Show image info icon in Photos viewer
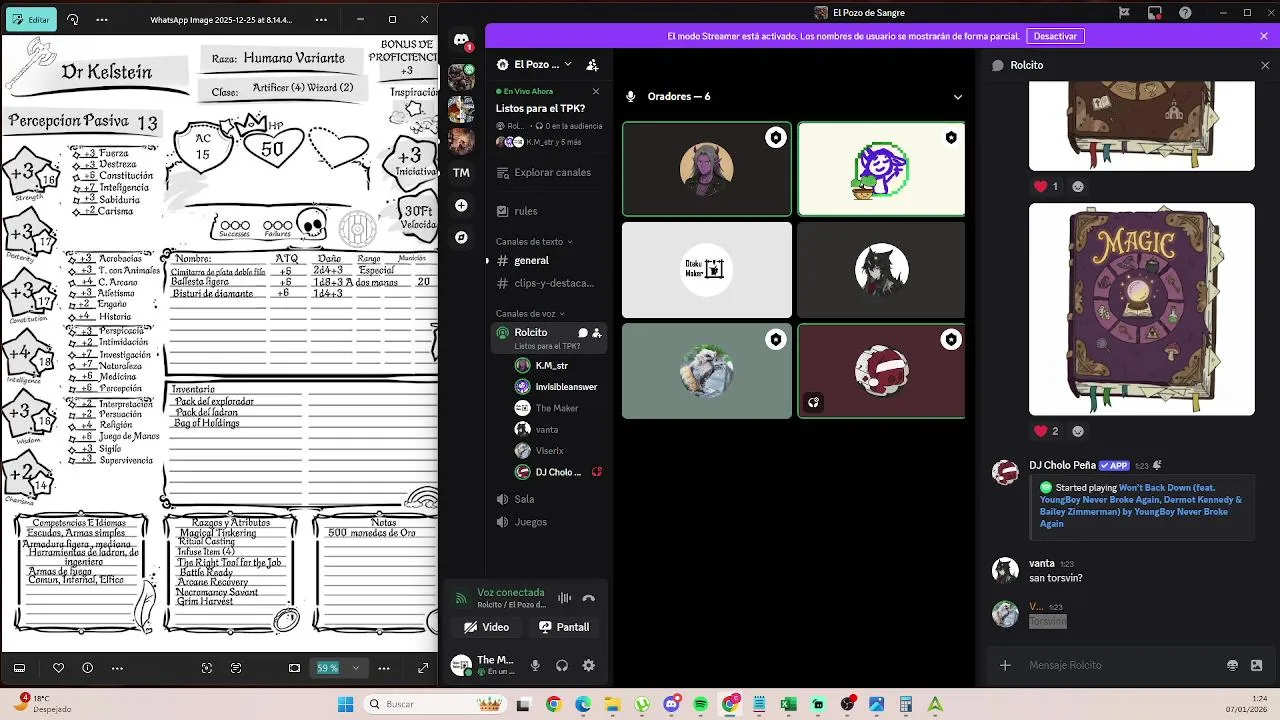The height and width of the screenshot is (720, 1280). pyautogui.click(x=87, y=668)
